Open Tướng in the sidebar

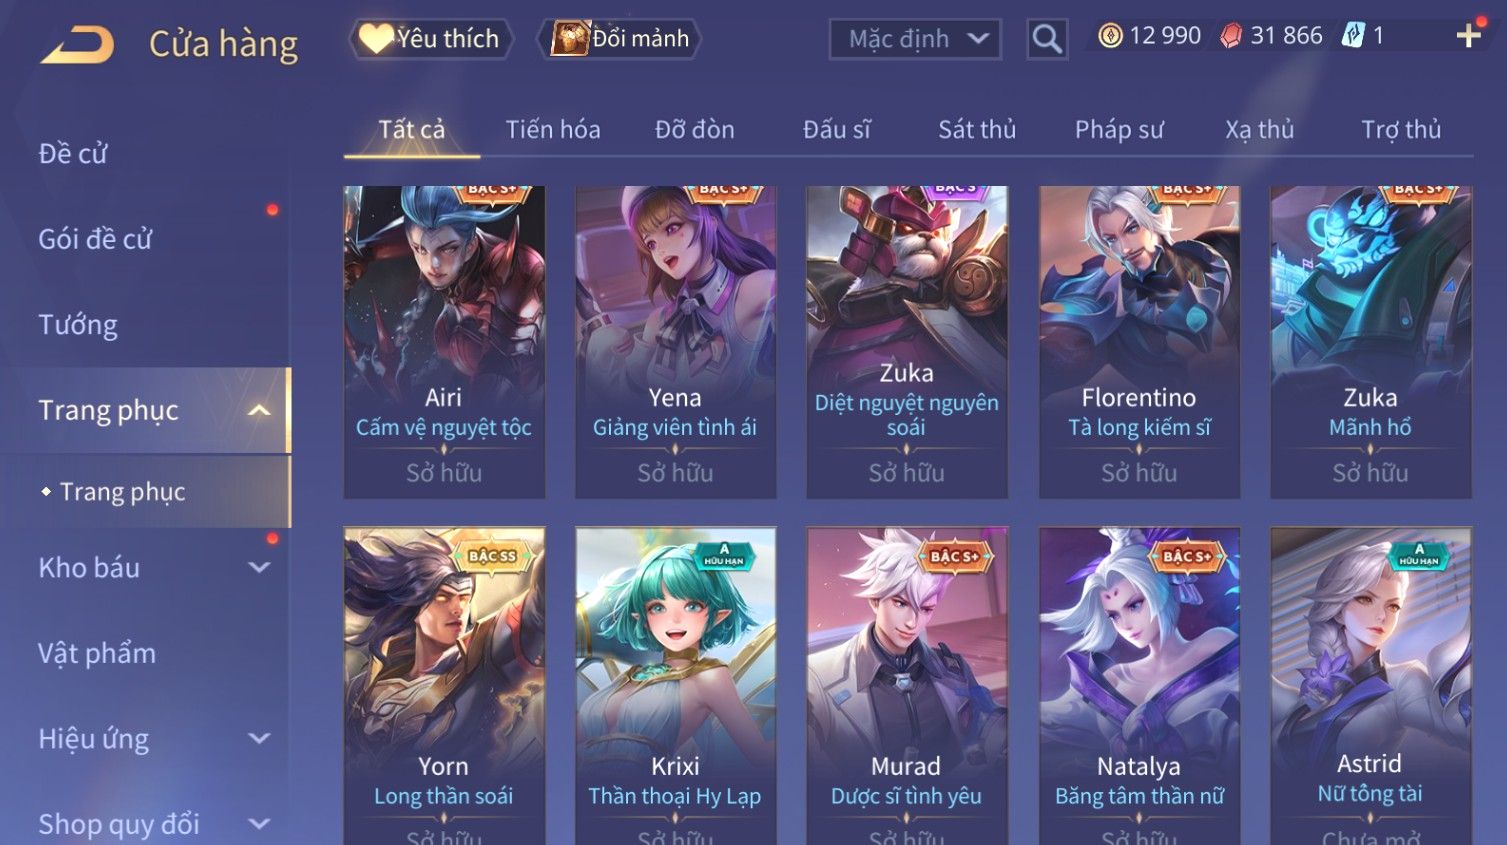click(x=78, y=325)
